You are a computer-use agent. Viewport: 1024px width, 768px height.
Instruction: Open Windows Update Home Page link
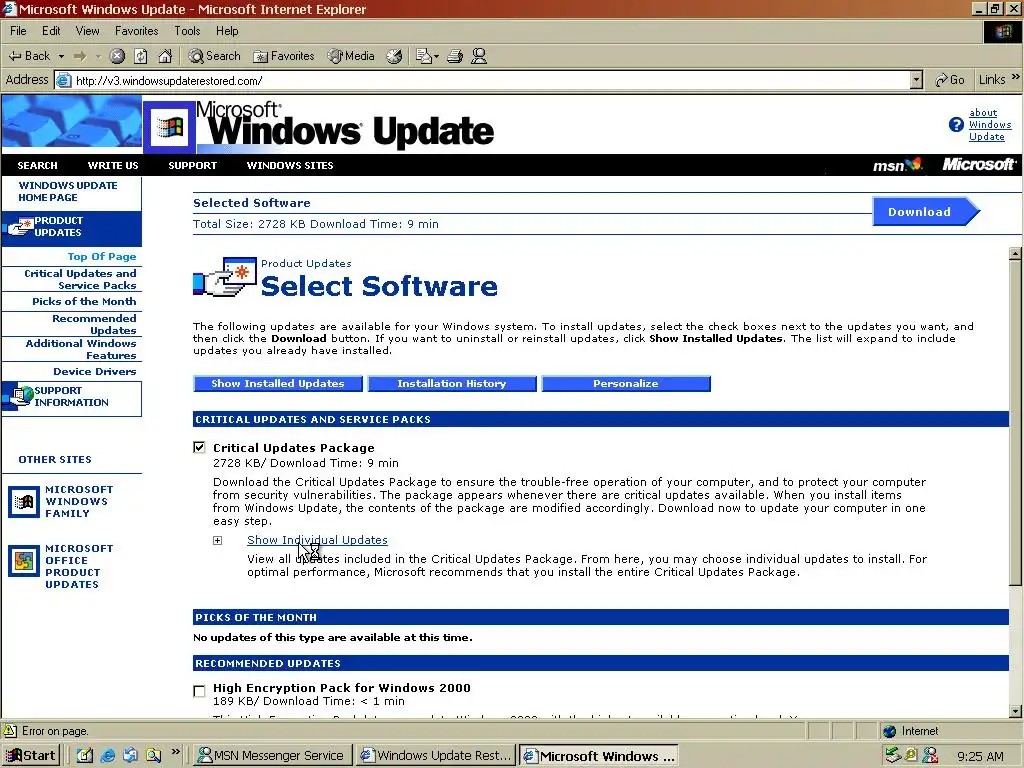[68, 191]
